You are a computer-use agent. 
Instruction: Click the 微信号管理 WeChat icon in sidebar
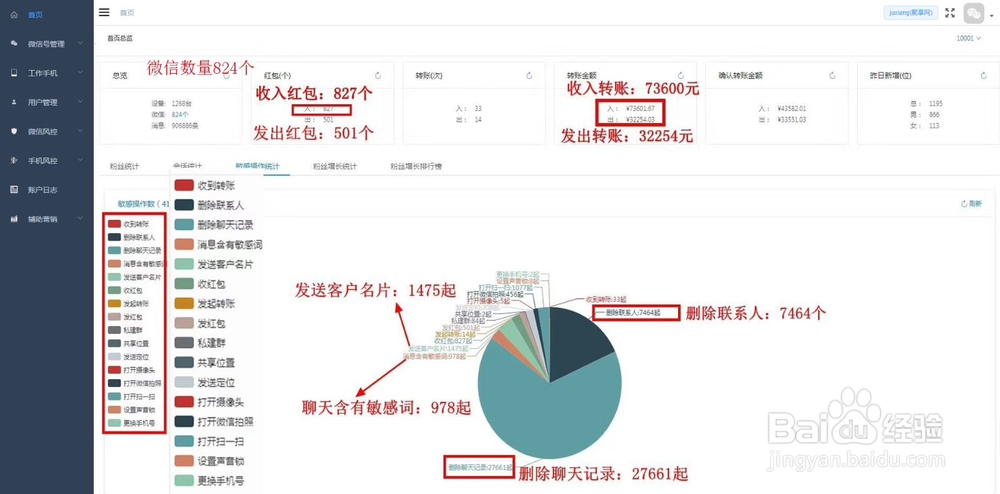[x=15, y=43]
